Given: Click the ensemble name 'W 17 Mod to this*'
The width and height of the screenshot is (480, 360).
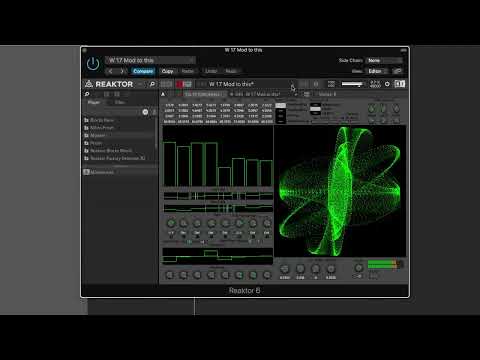Looking at the screenshot, I should (231, 84).
